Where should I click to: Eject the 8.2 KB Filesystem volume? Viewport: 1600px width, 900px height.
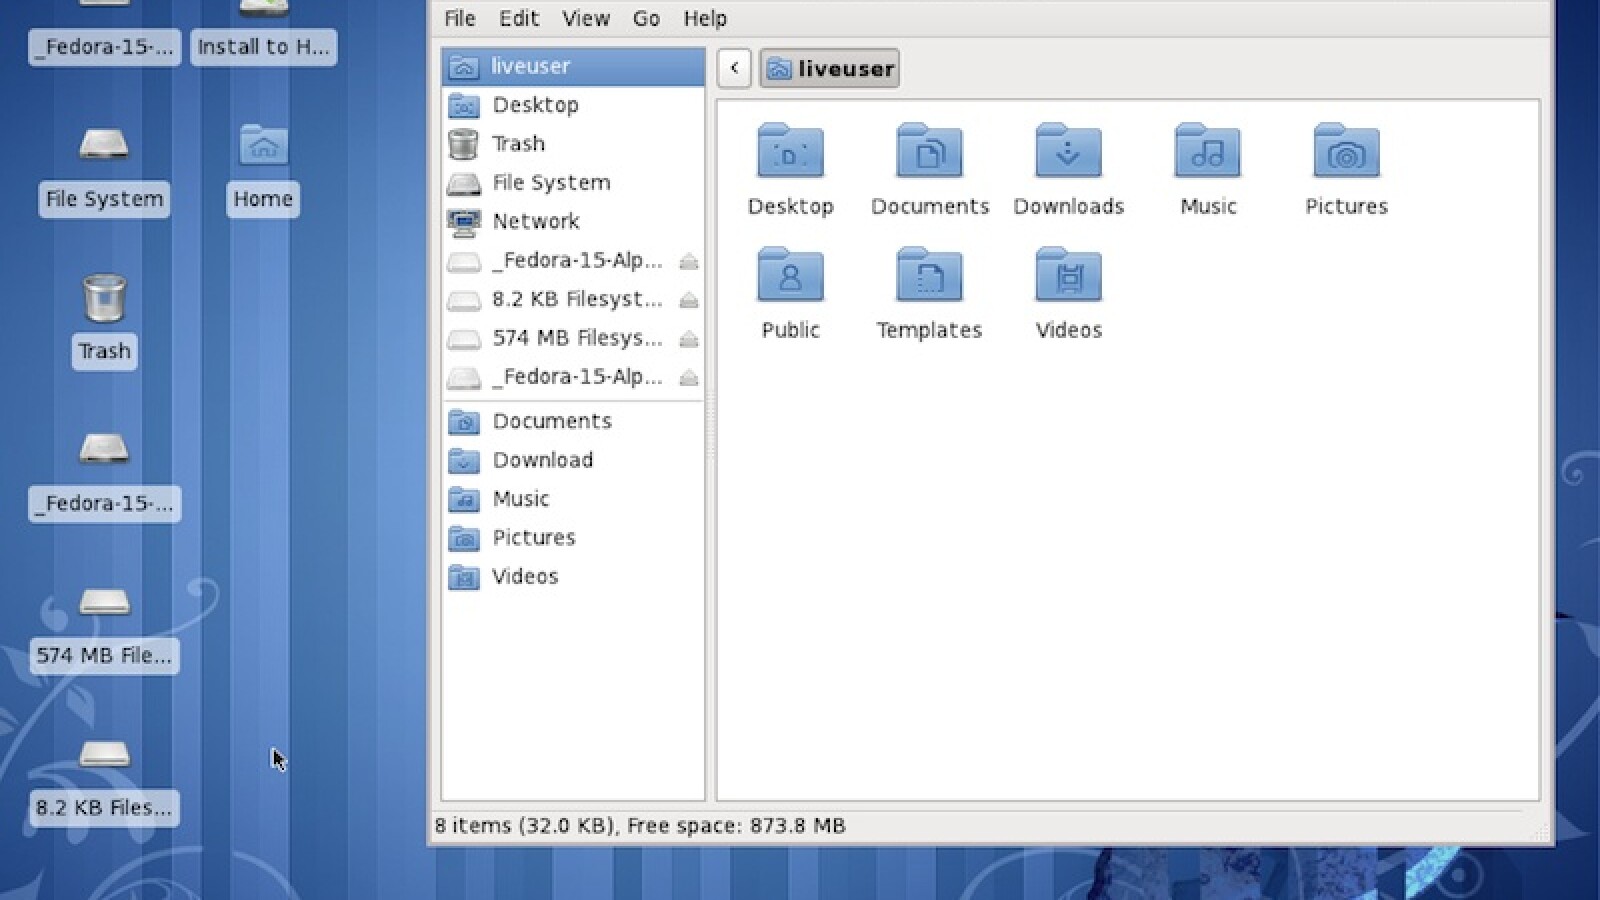pyautogui.click(x=689, y=299)
